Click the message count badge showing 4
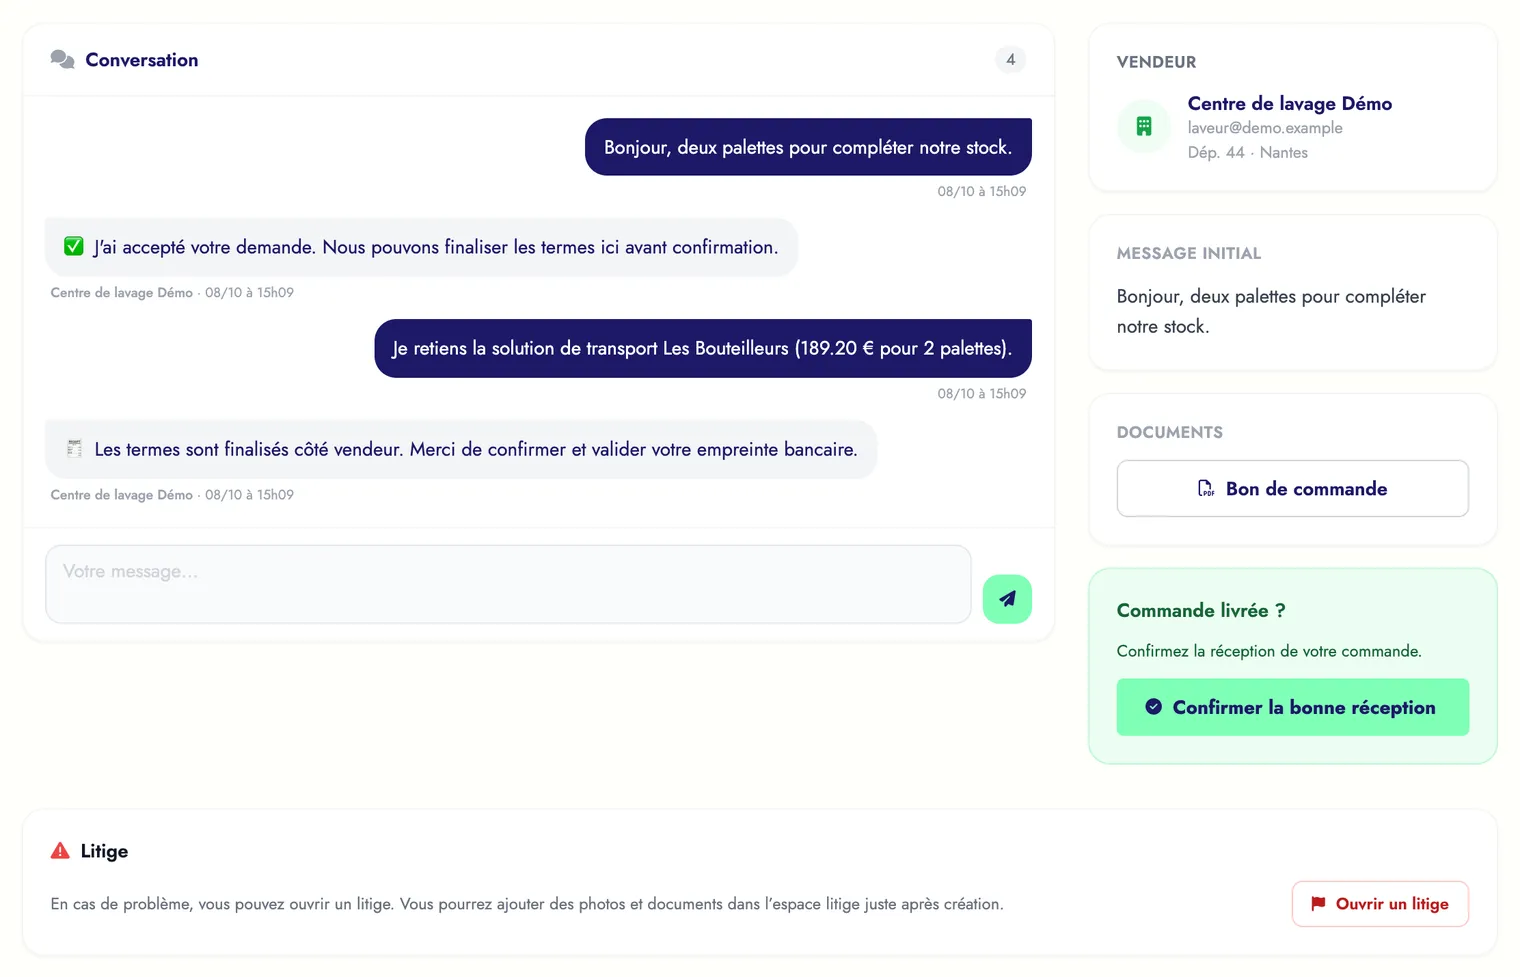This screenshot has width=1520, height=977. tap(1010, 60)
